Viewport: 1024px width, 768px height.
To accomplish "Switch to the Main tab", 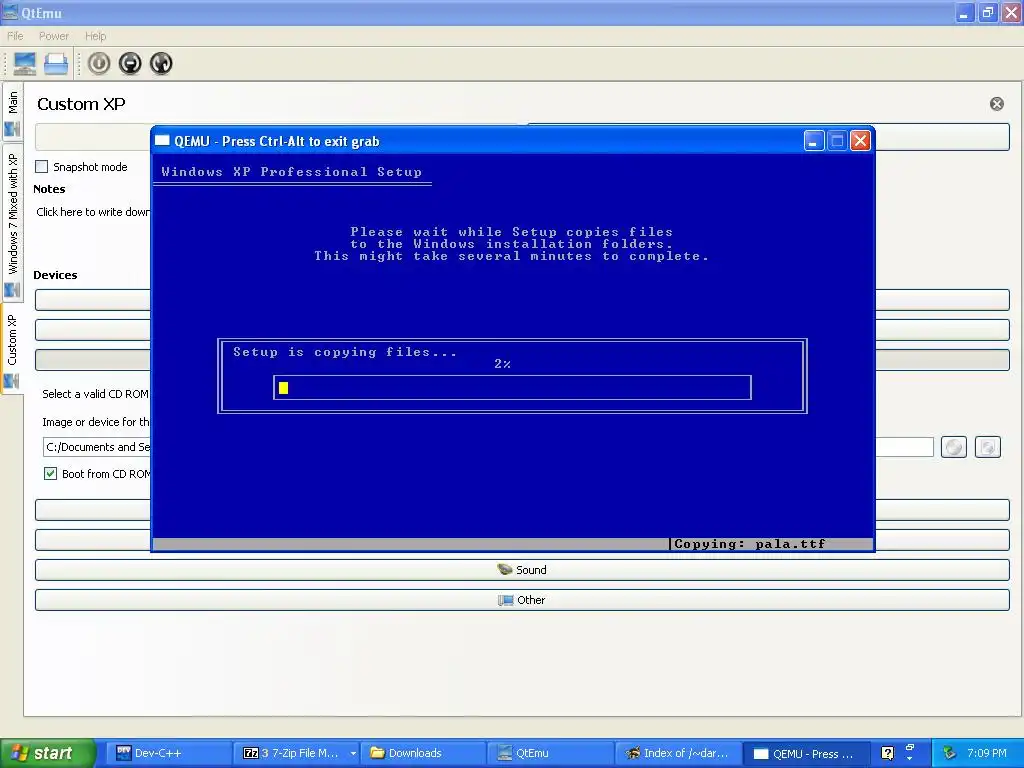I will [12, 110].
